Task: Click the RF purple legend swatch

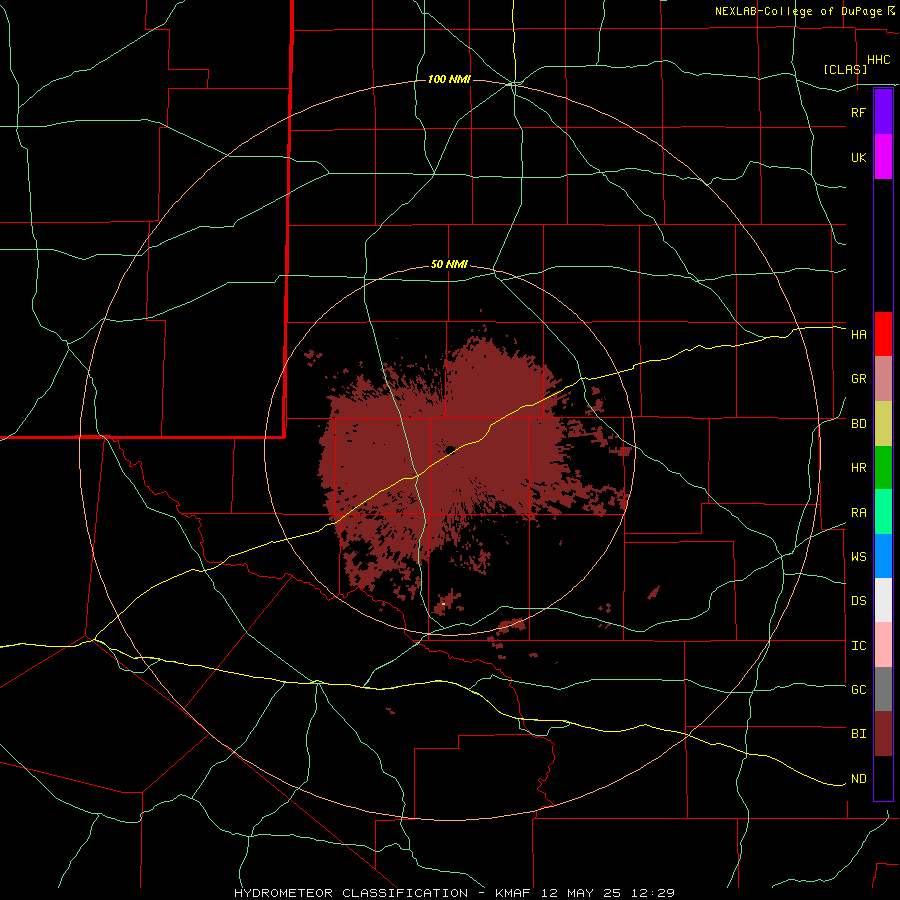Action: [x=883, y=112]
